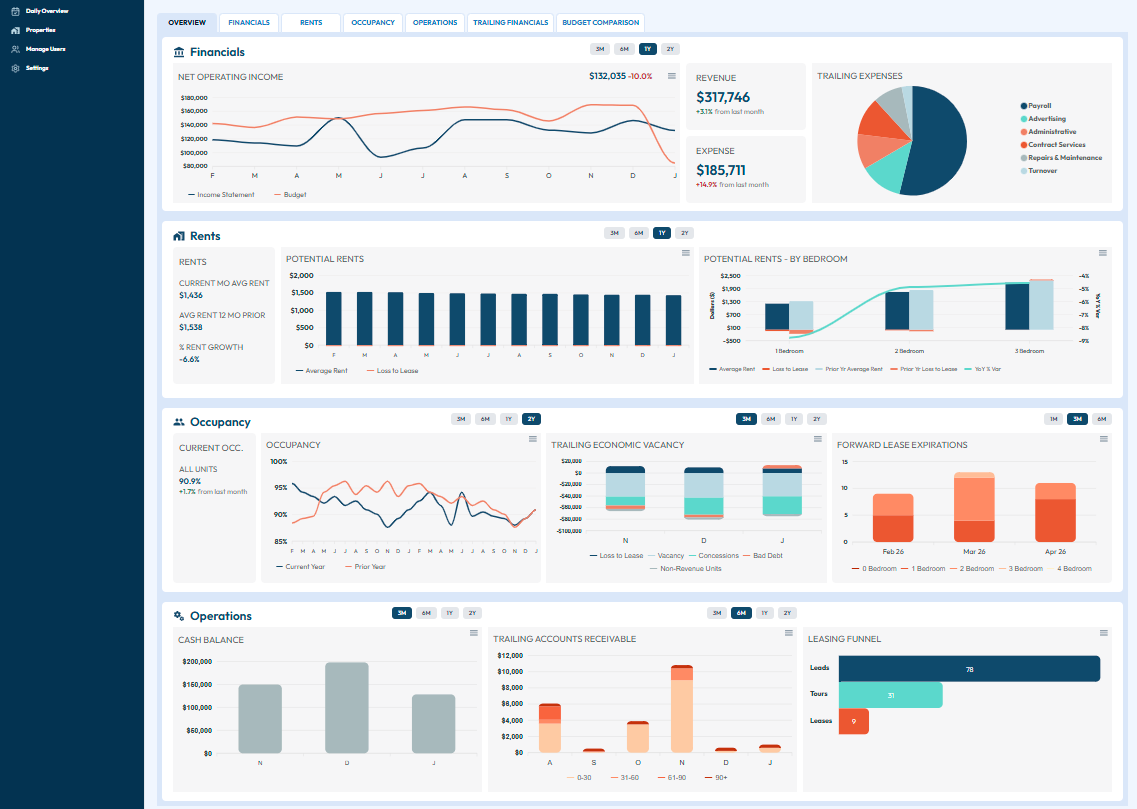Set Lease Expirations range to 6M
1137x809 pixels.
pos(1101,419)
